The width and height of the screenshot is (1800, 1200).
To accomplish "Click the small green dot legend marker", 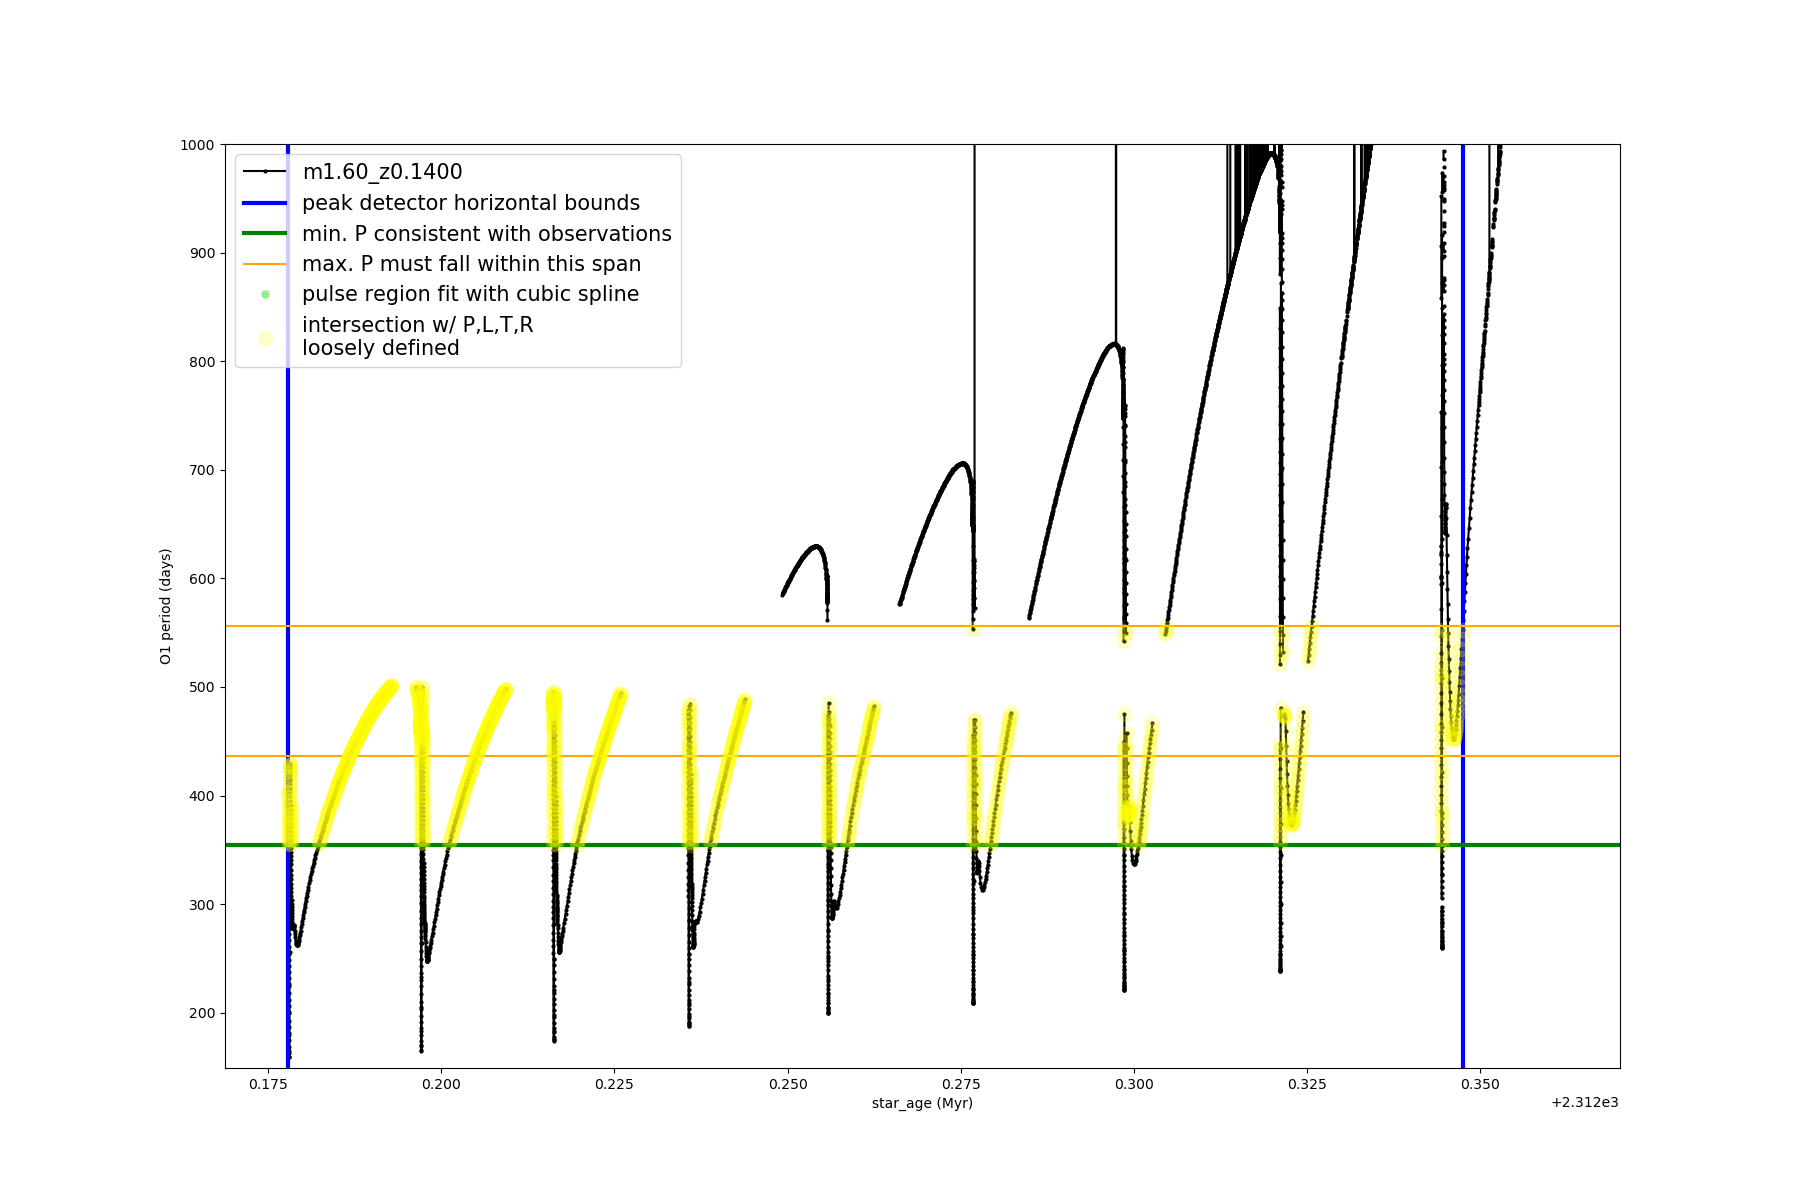I will pyautogui.click(x=265, y=294).
